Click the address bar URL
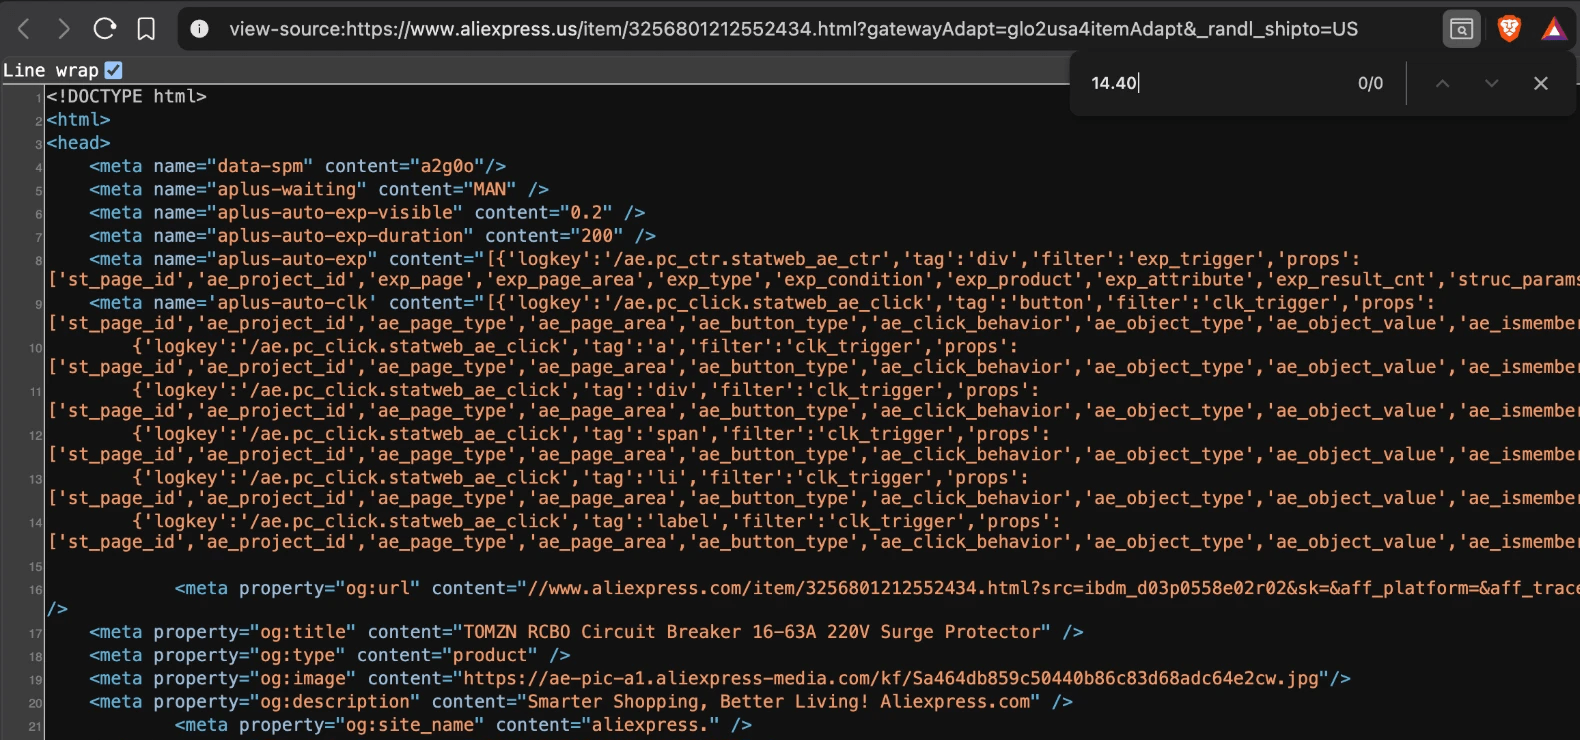The image size is (1580, 740). point(793,29)
